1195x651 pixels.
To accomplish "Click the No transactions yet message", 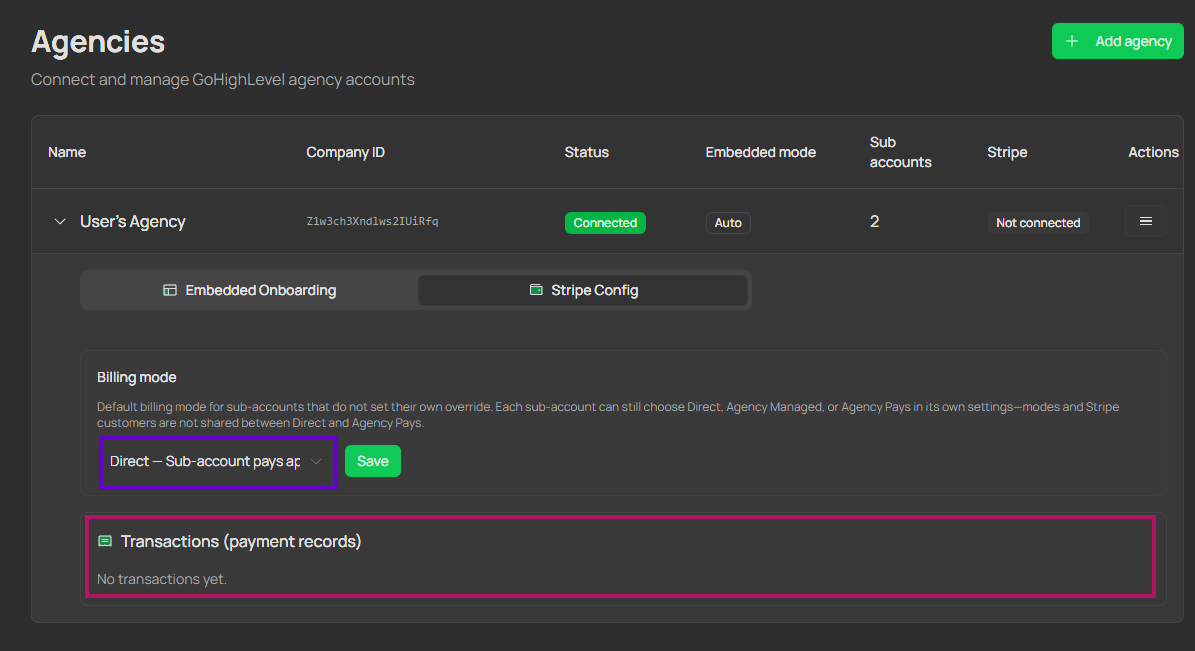I will 162,579.
